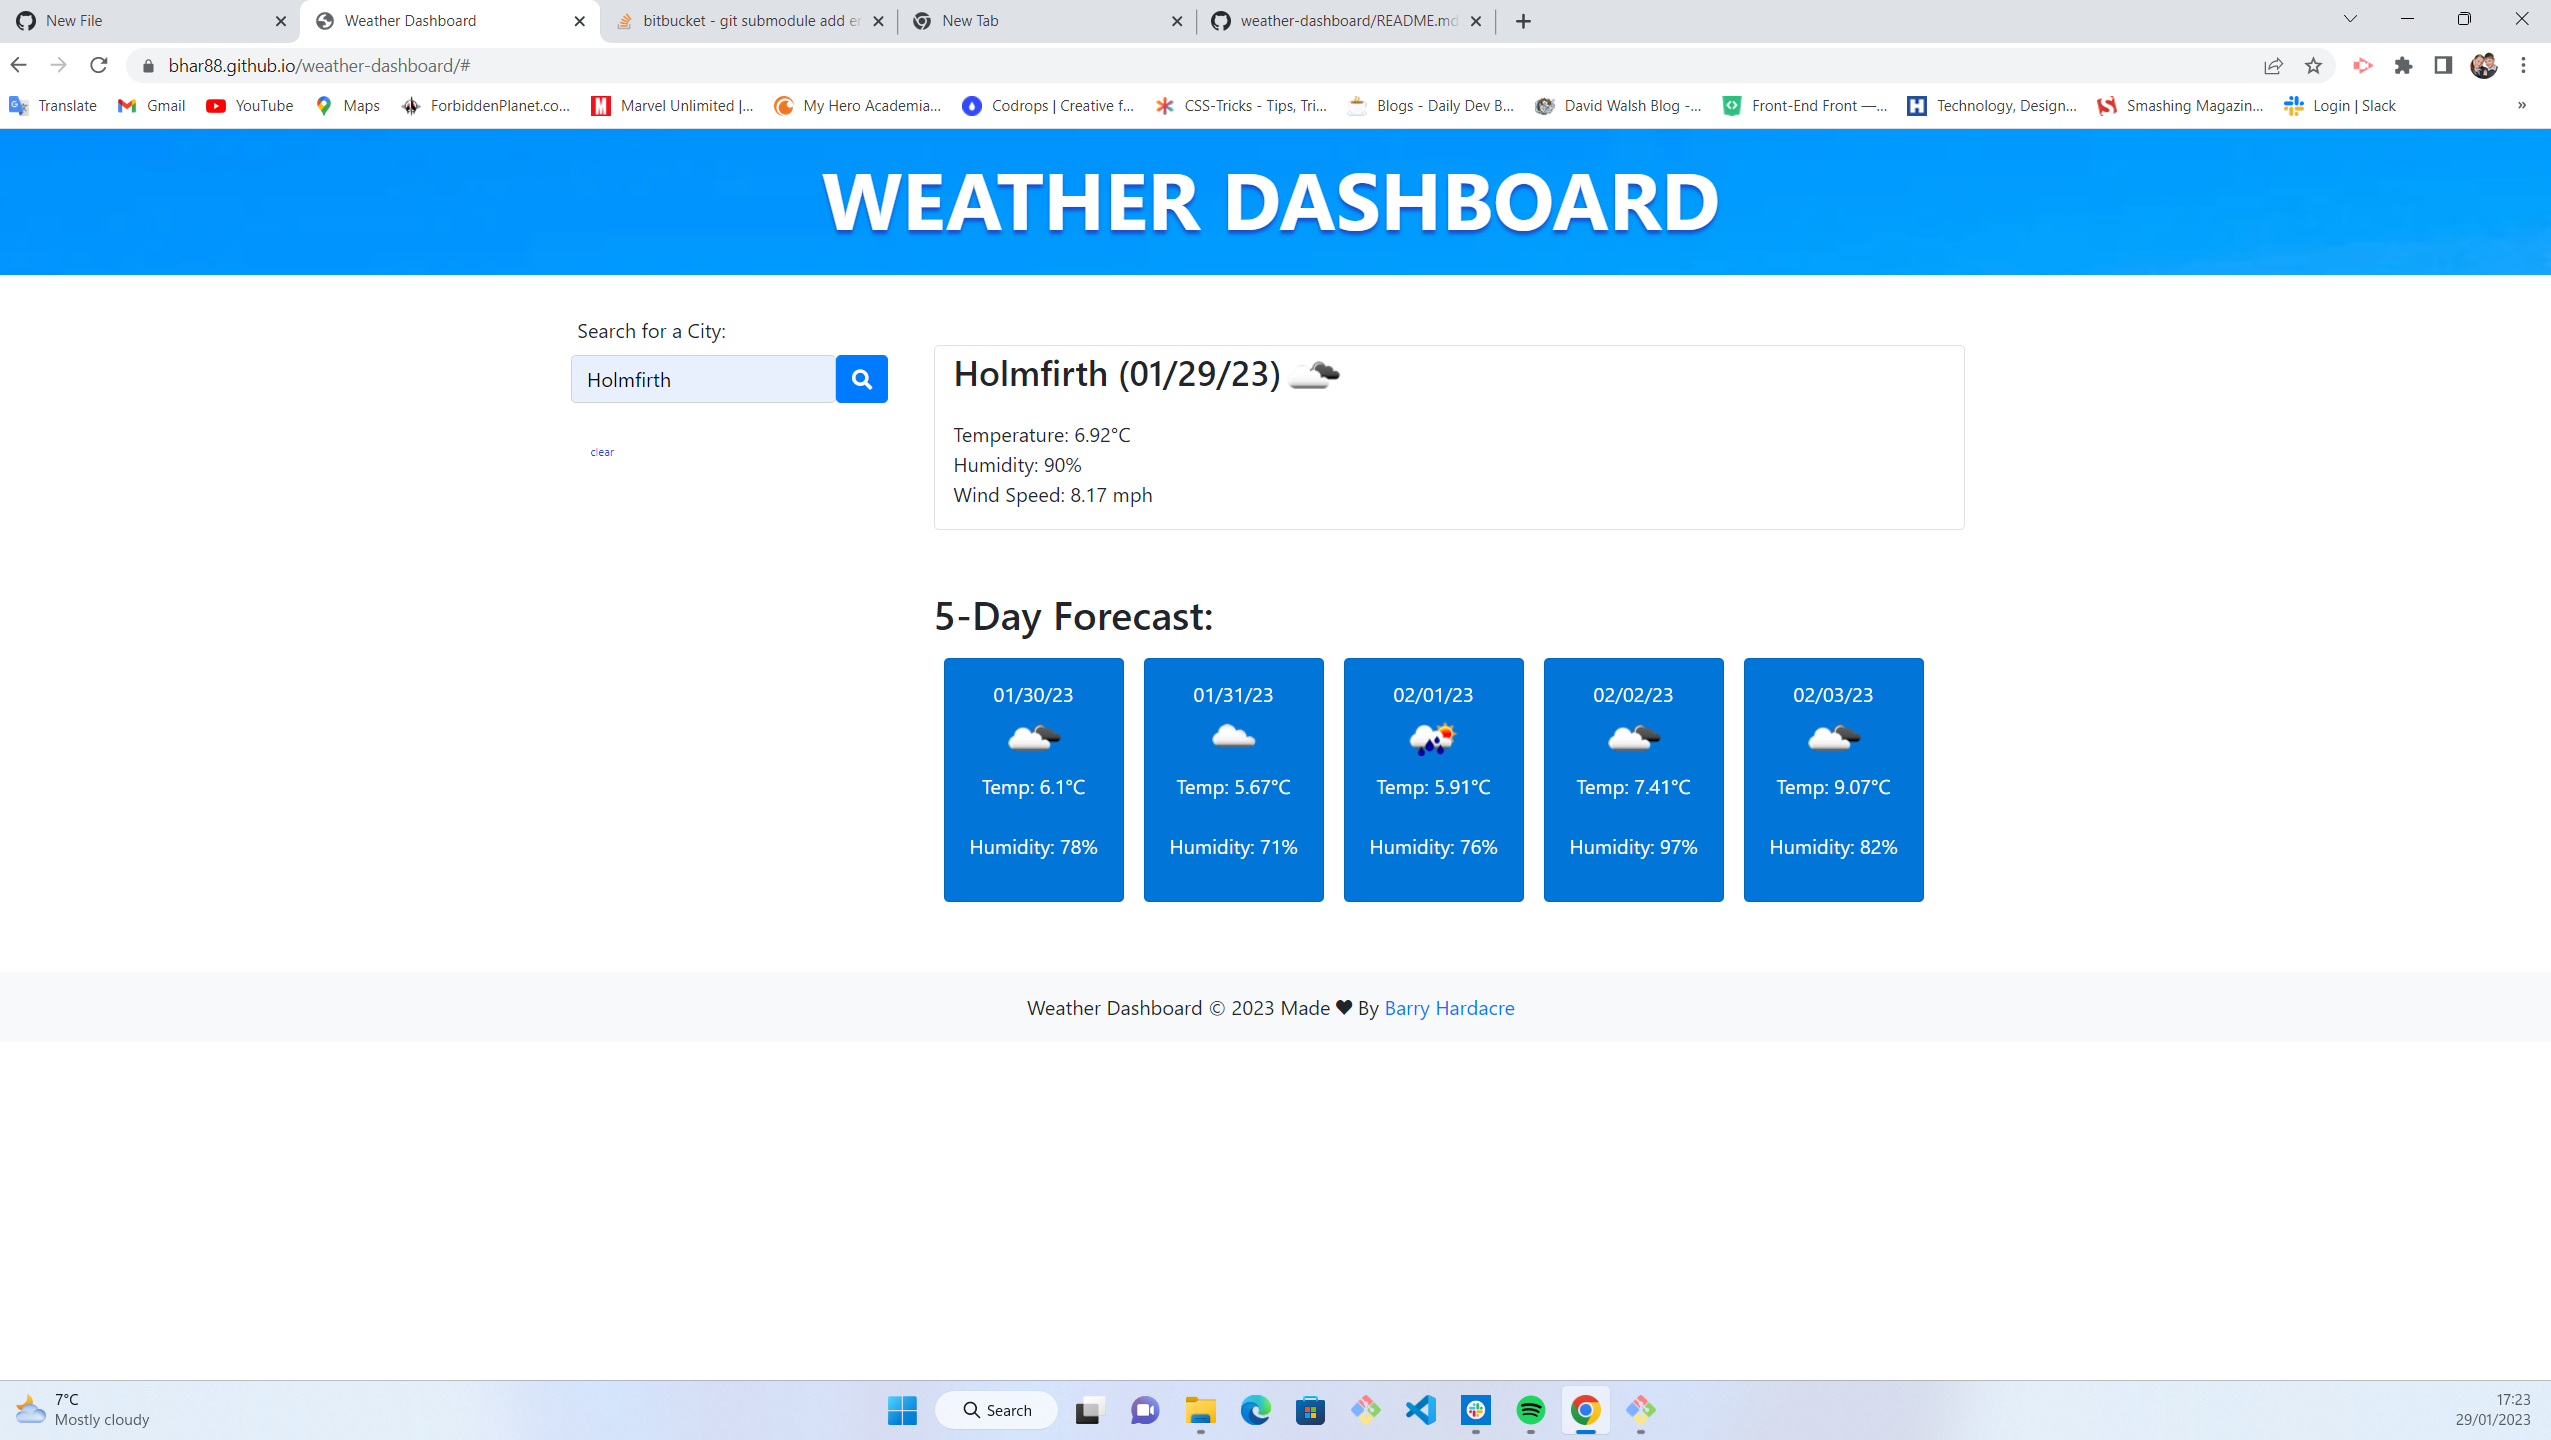The width and height of the screenshot is (2551, 1440).
Task: Click the taskbar Search box
Action: click(996, 1410)
